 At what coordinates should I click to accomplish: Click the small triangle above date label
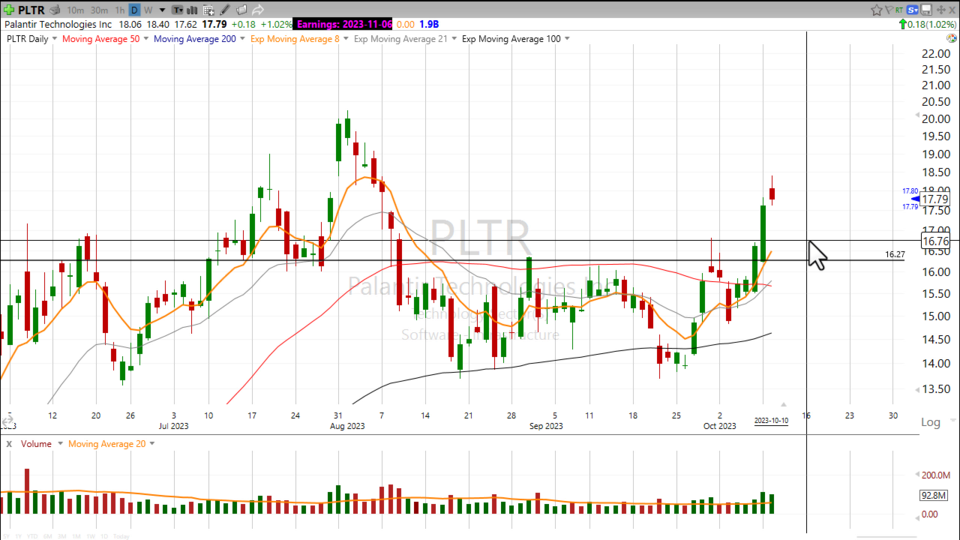click(x=783, y=405)
